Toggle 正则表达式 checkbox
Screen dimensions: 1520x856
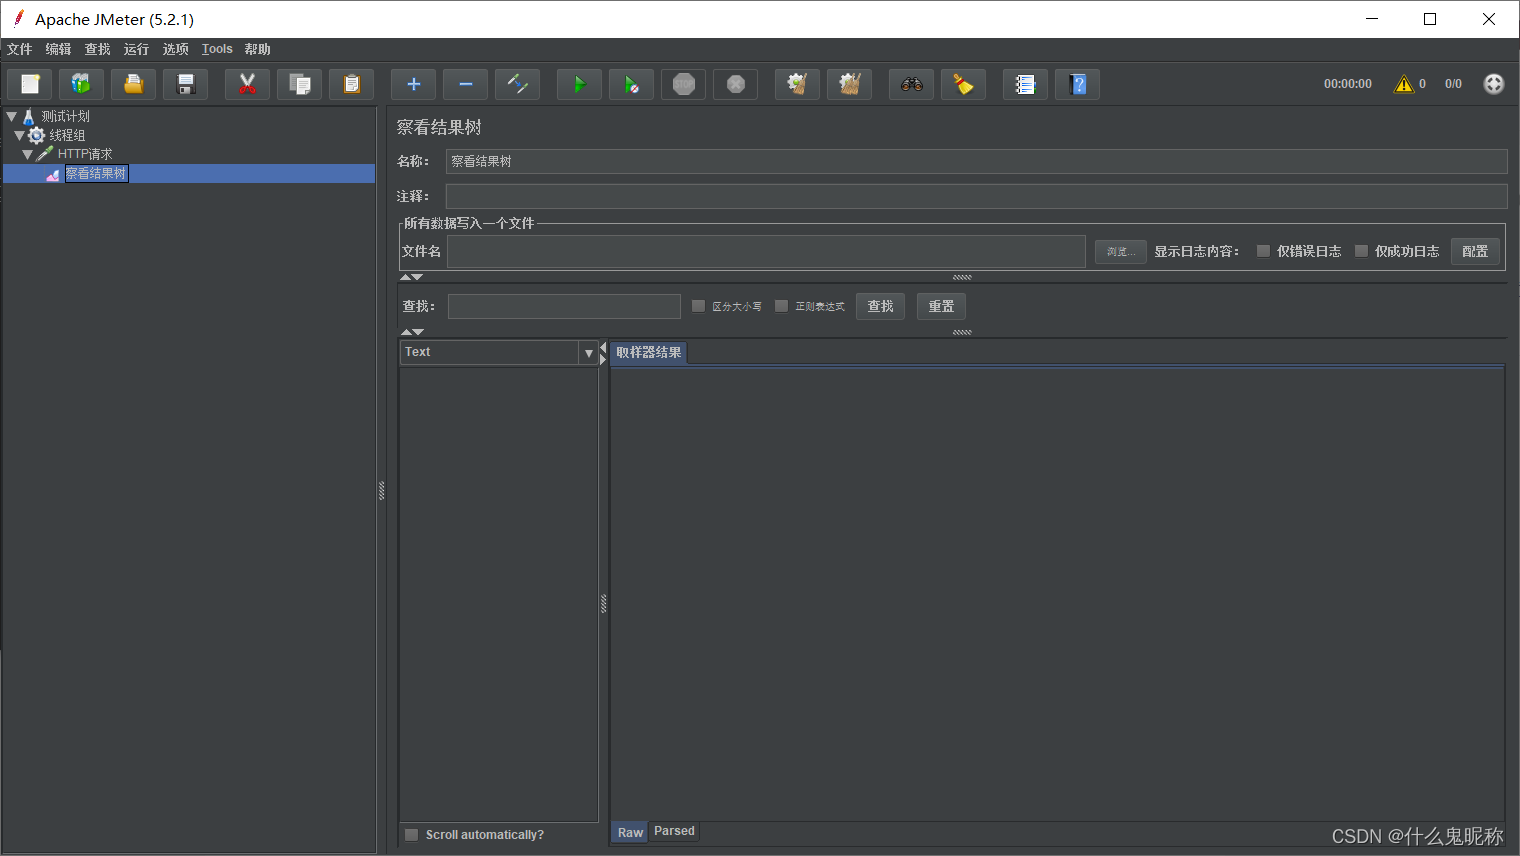click(781, 306)
